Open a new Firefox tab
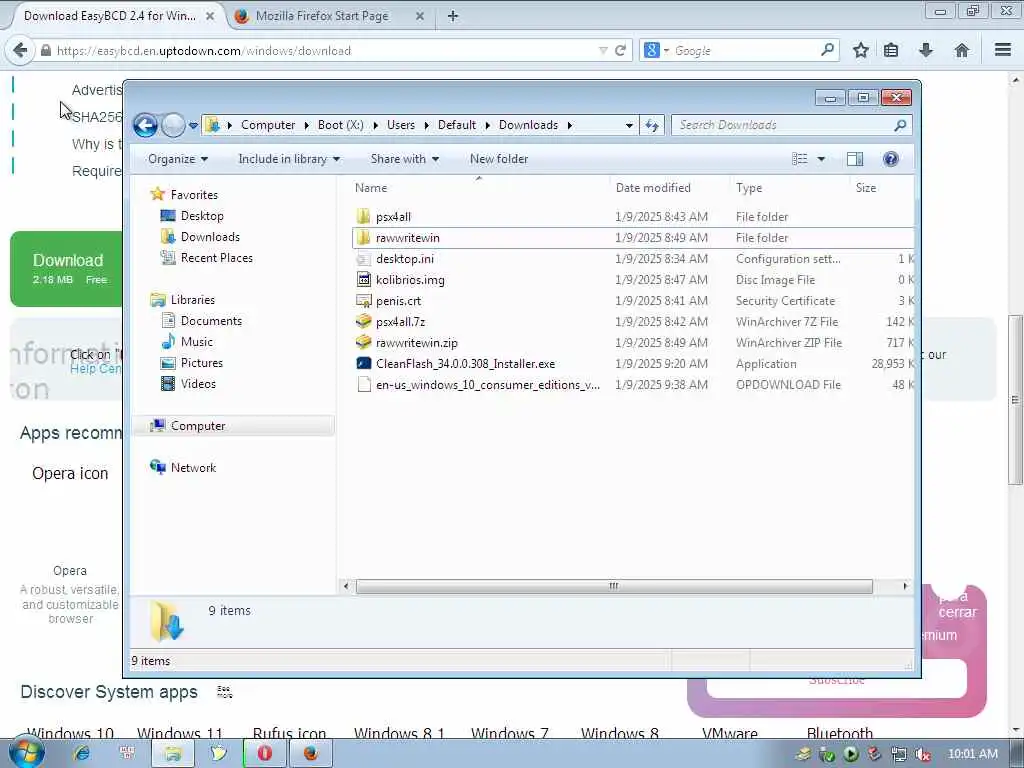The image size is (1024, 768). 453,16
